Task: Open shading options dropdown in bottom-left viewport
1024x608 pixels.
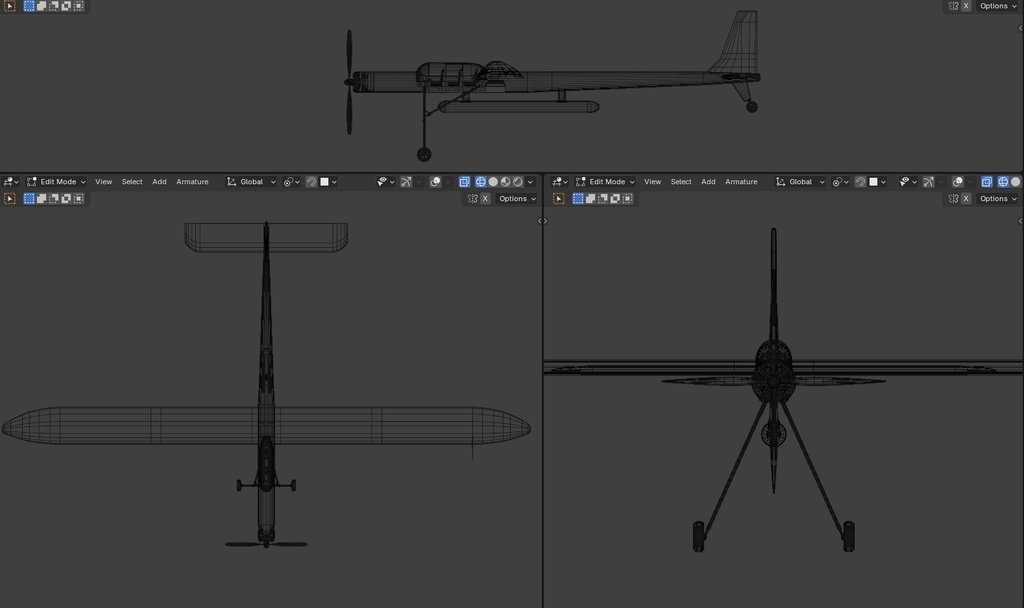Action: (530, 182)
